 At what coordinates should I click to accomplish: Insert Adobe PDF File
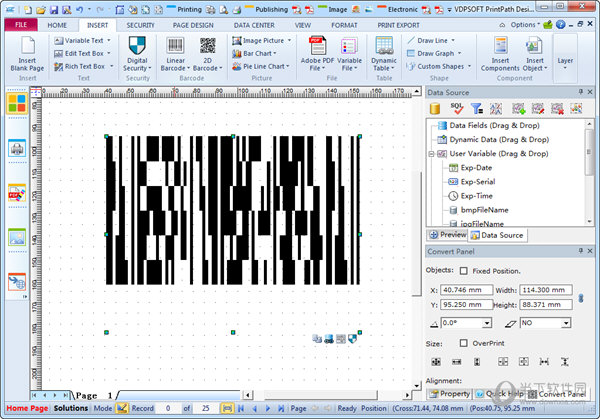(317, 46)
